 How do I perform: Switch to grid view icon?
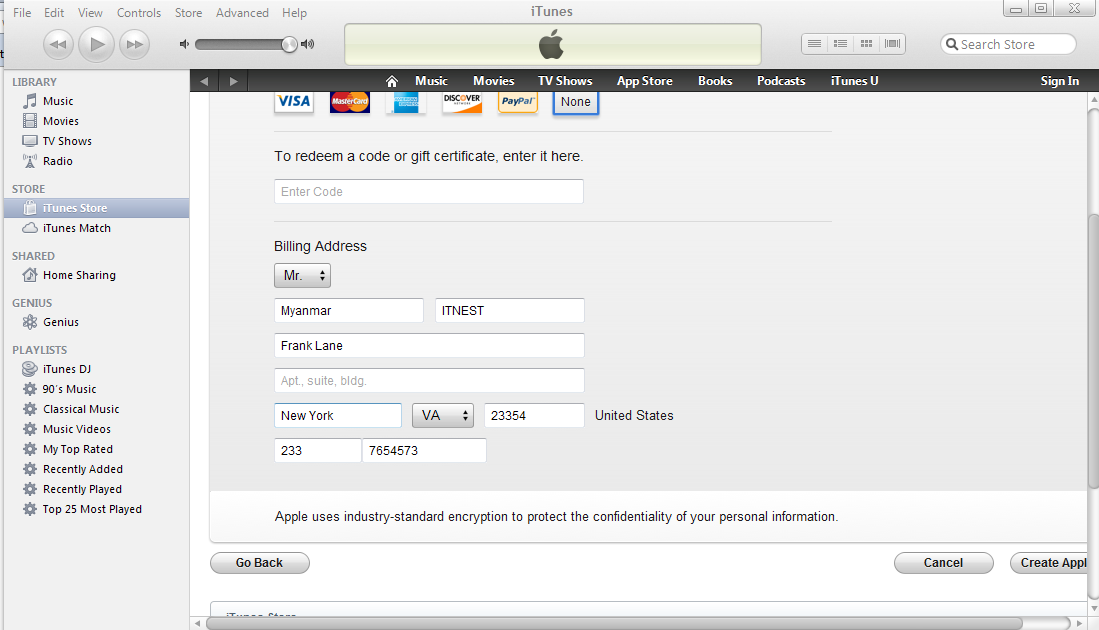pos(866,43)
